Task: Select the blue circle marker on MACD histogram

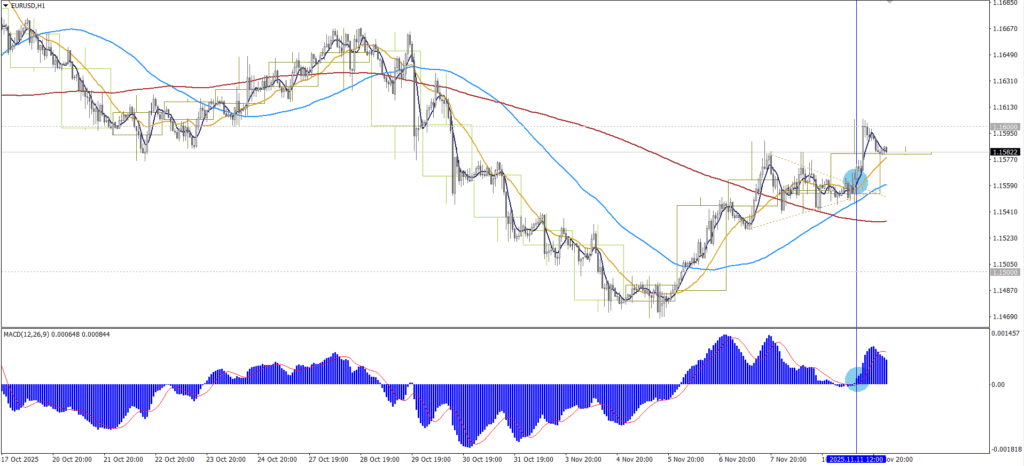Action: point(856,378)
